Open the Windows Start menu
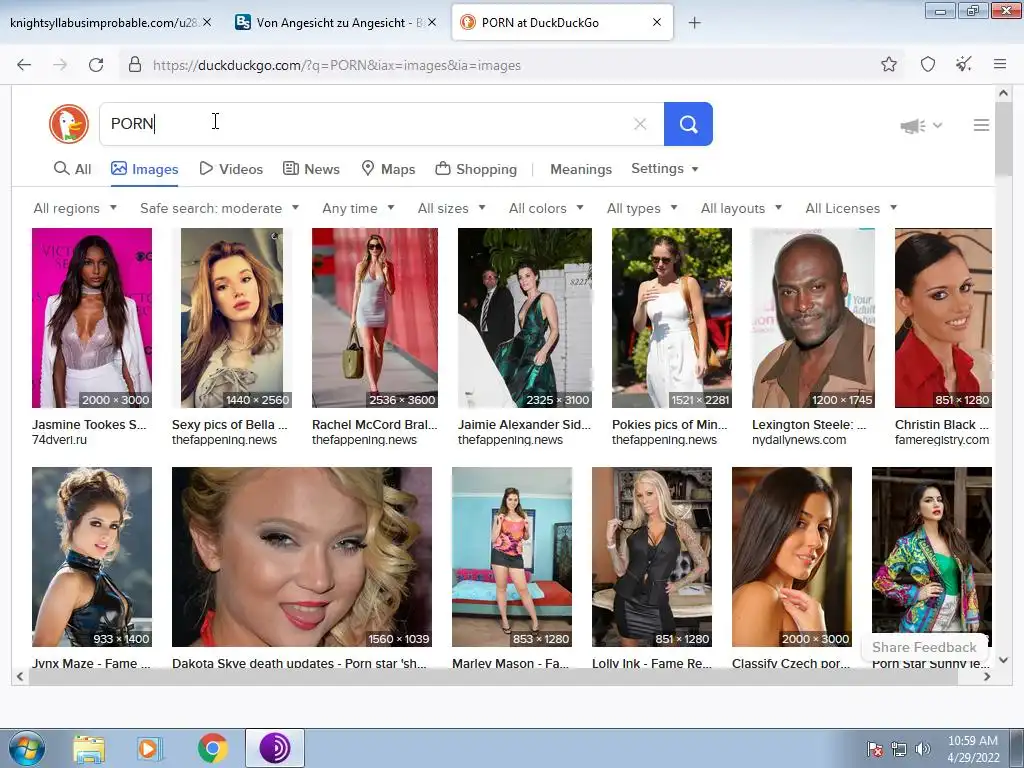1024x768 pixels. coord(27,748)
